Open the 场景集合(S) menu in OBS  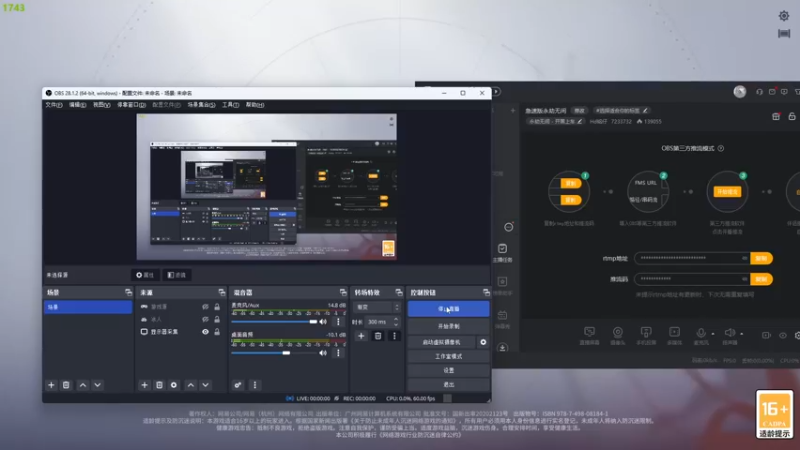[201, 105]
